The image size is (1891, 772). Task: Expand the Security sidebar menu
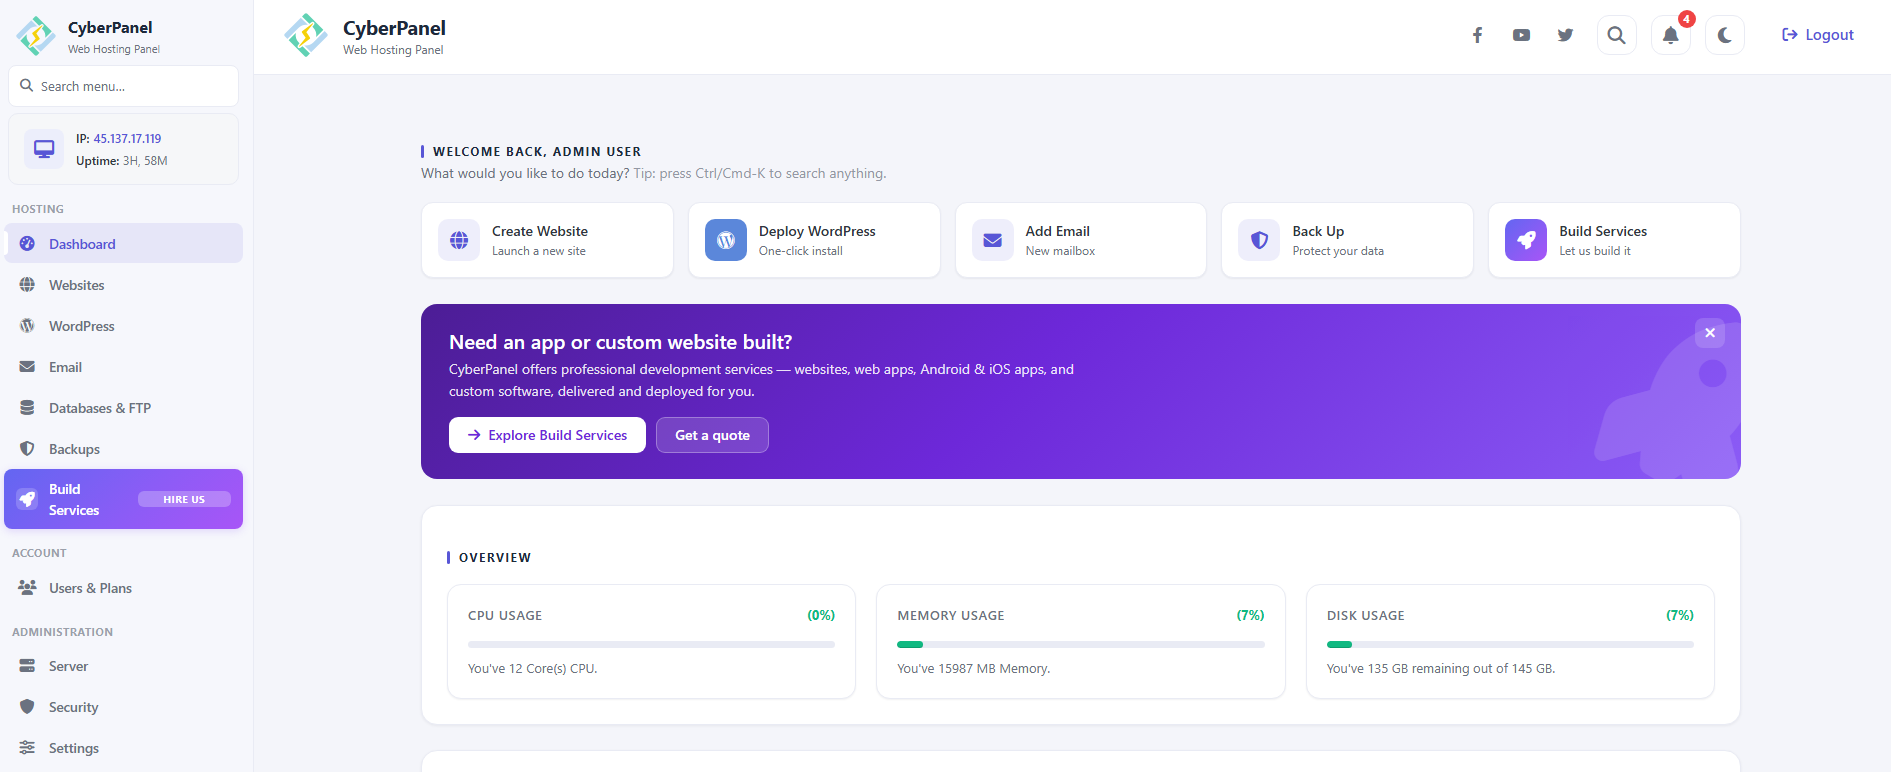124,707
